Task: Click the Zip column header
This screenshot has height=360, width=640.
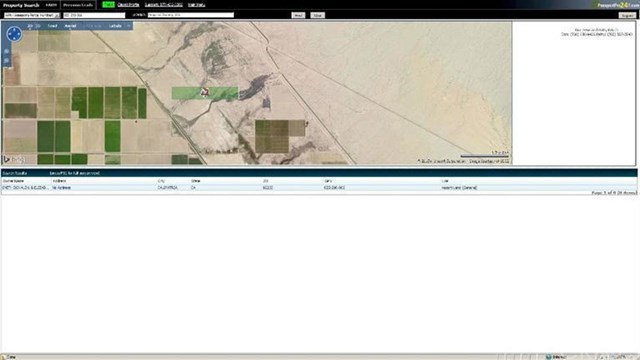Action: [266, 181]
